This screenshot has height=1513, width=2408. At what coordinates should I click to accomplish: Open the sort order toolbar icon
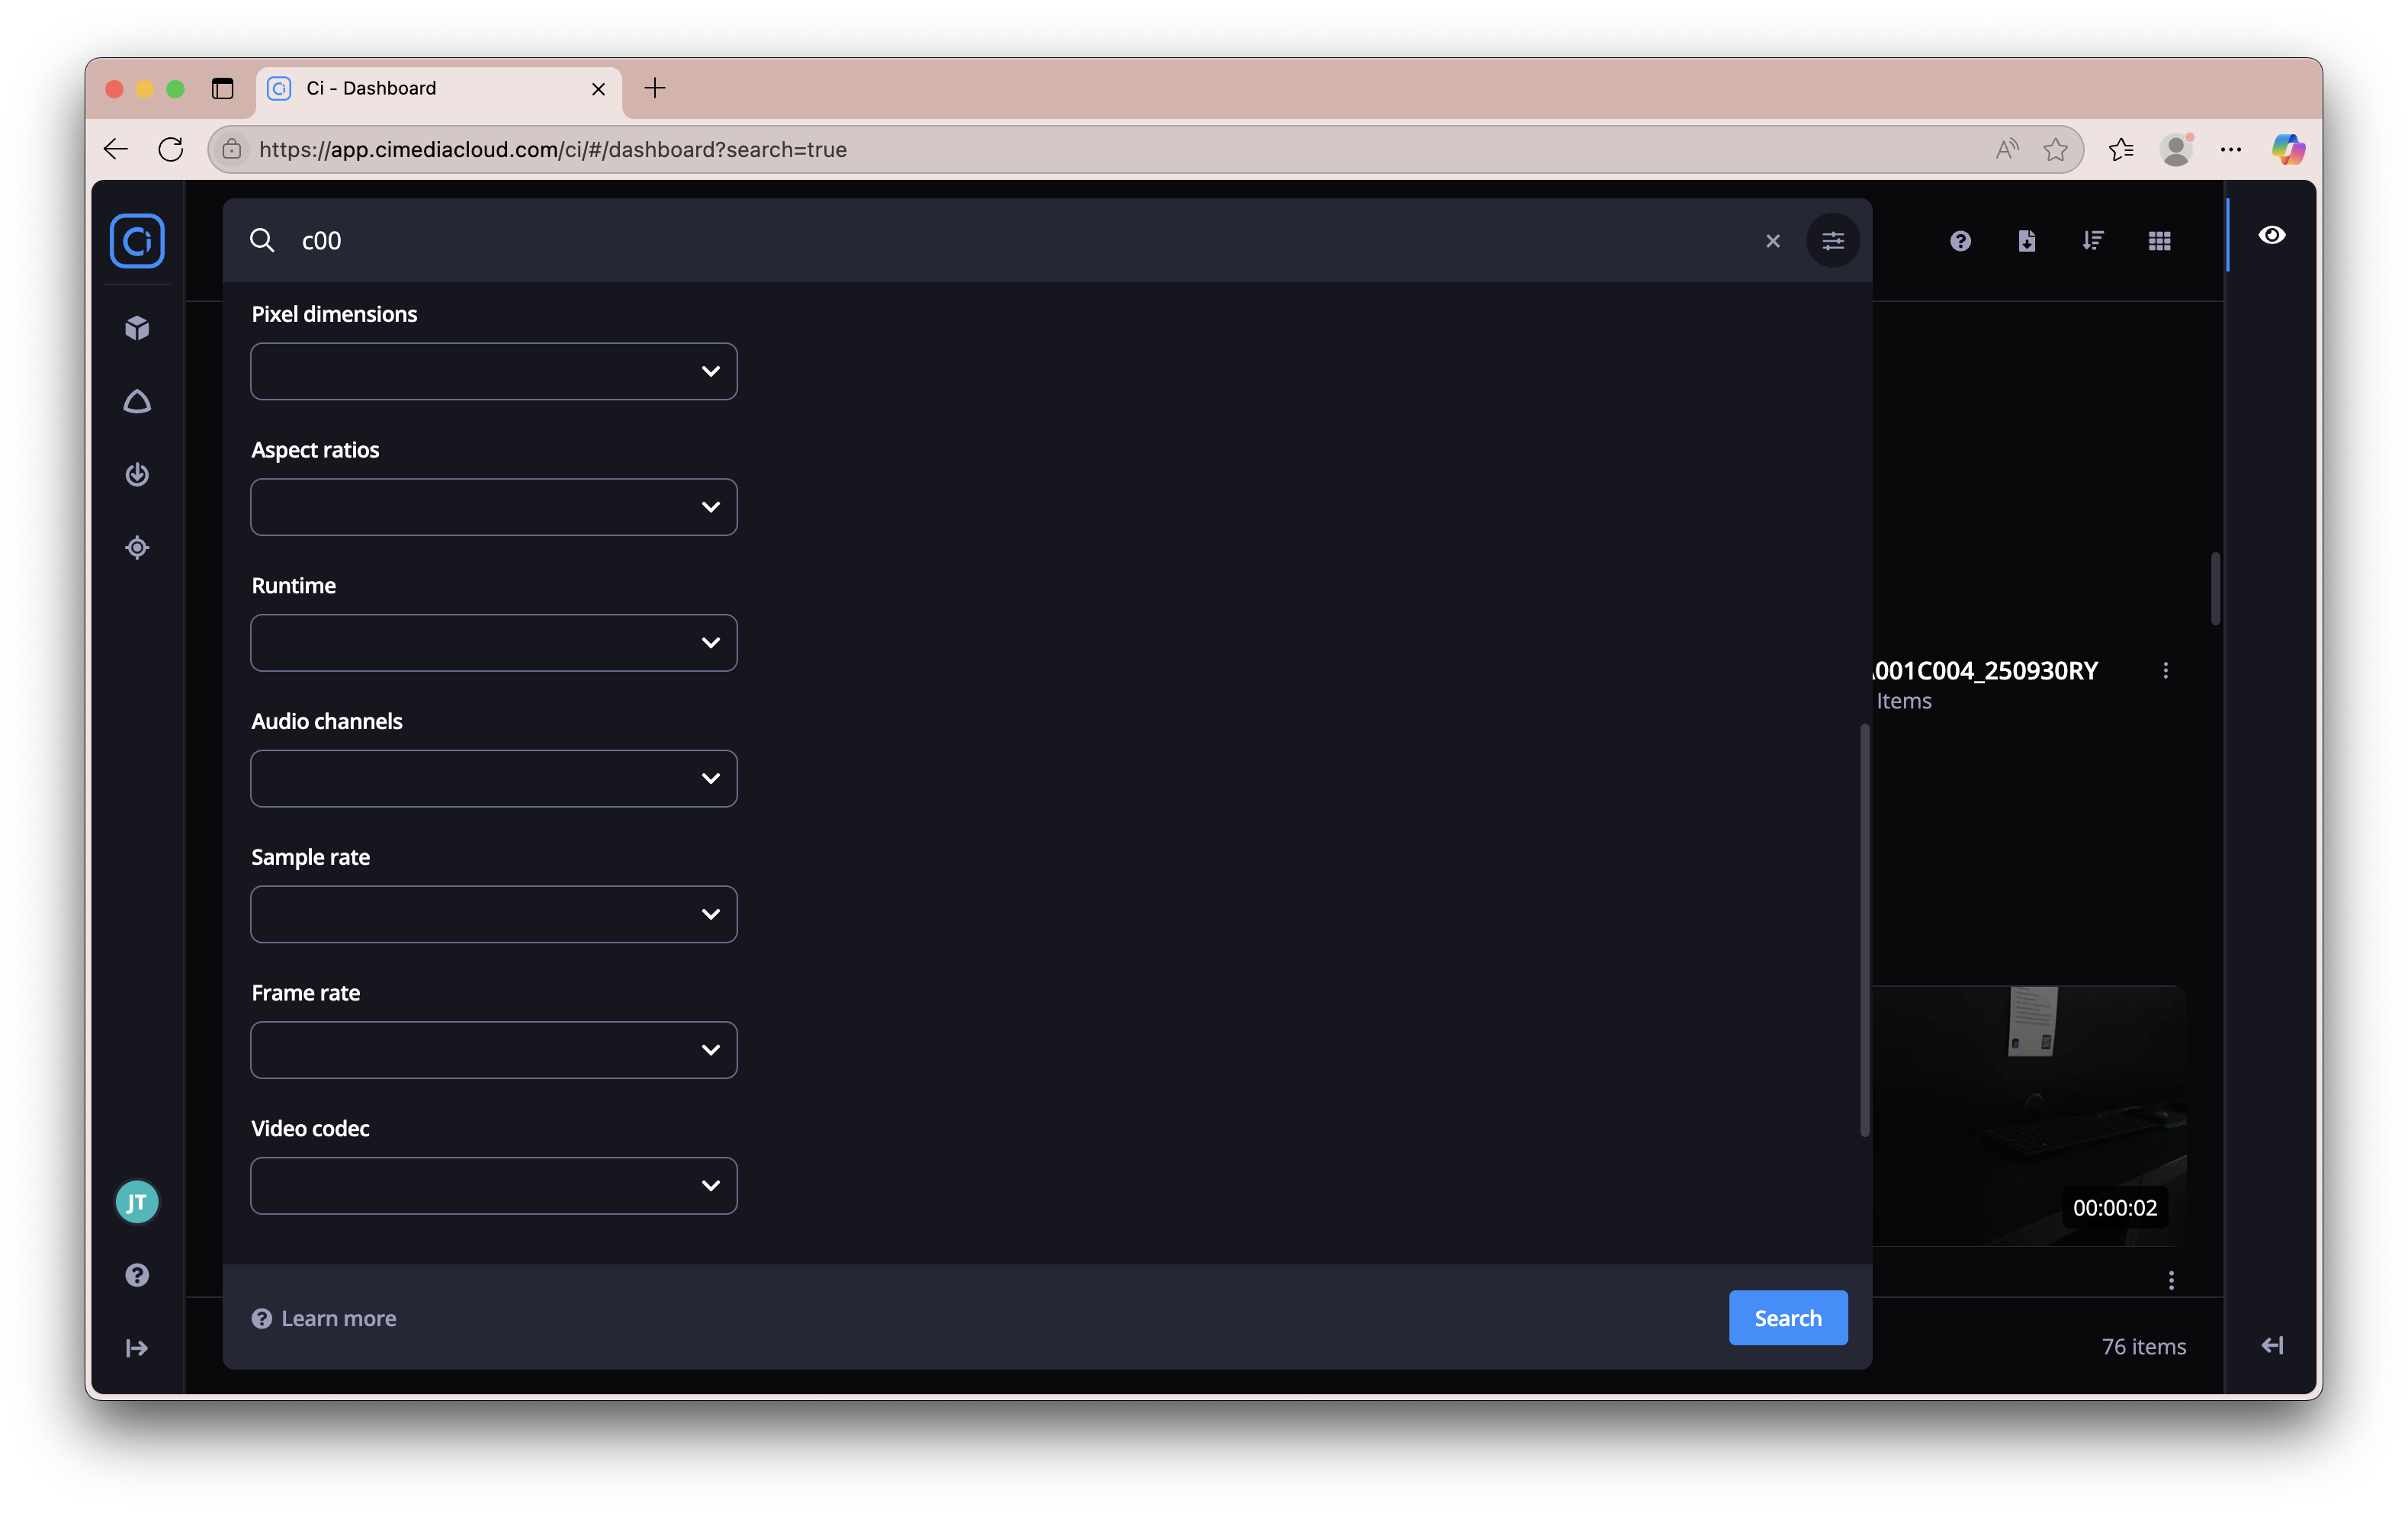click(2093, 241)
